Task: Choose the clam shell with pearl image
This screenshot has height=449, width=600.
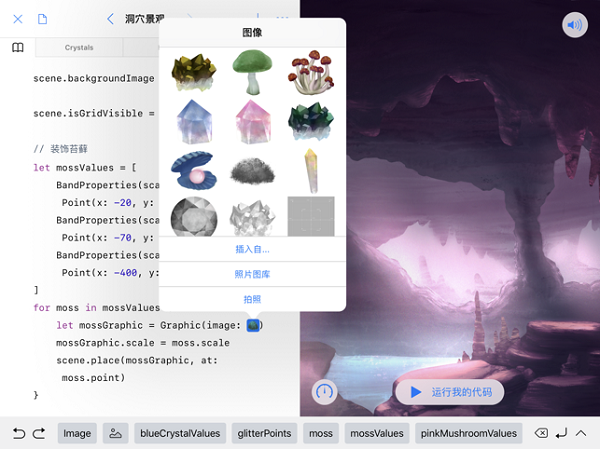Action: coord(194,171)
